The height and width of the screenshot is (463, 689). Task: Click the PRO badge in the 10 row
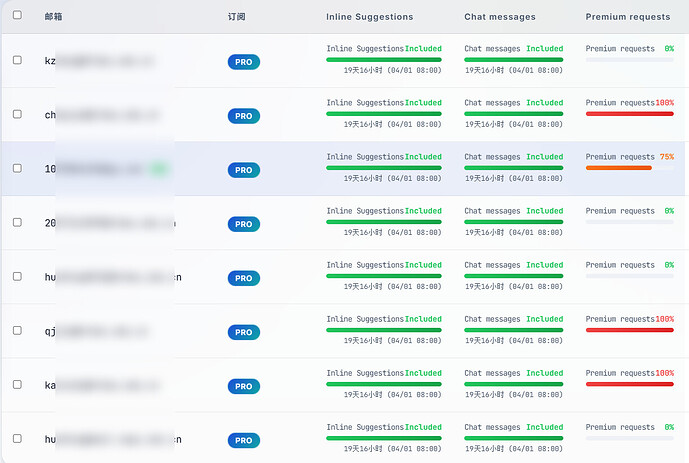[x=244, y=170]
